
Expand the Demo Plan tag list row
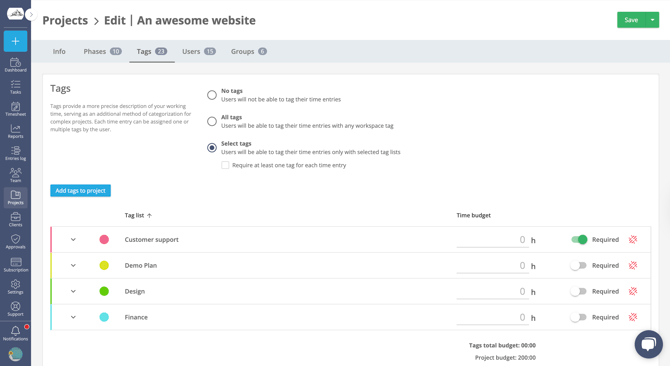[x=73, y=266]
